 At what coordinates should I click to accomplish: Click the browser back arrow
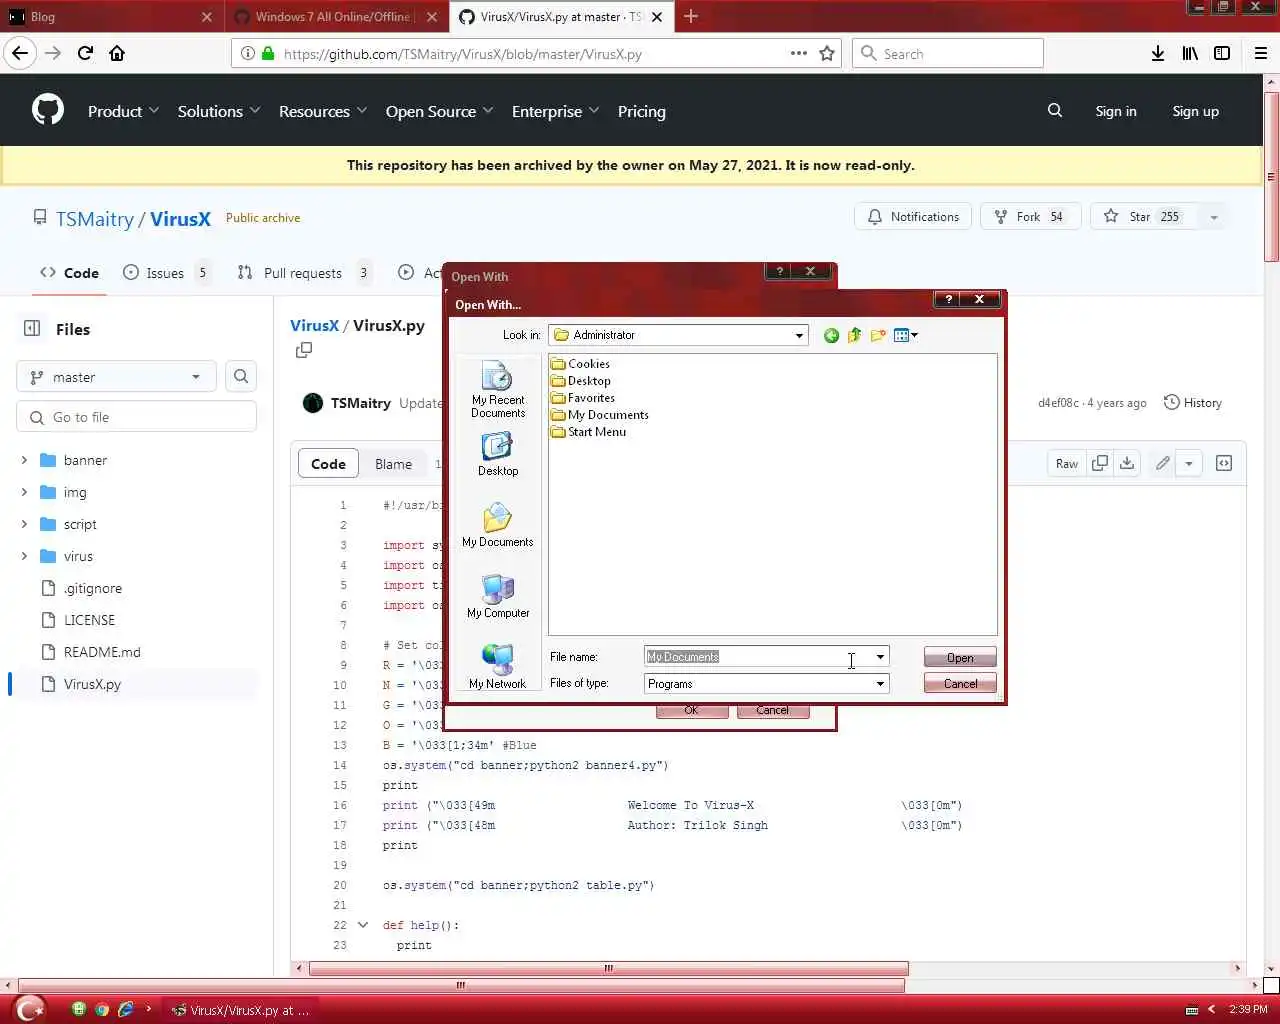[20, 53]
